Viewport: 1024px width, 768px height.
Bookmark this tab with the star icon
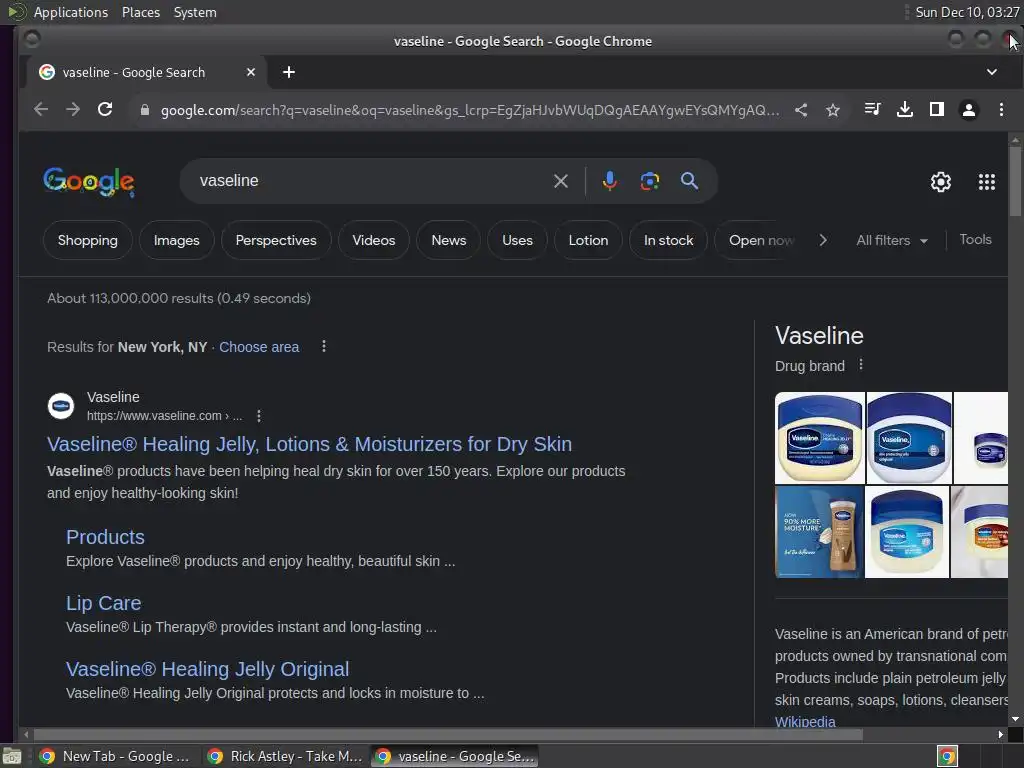[833, 110]
